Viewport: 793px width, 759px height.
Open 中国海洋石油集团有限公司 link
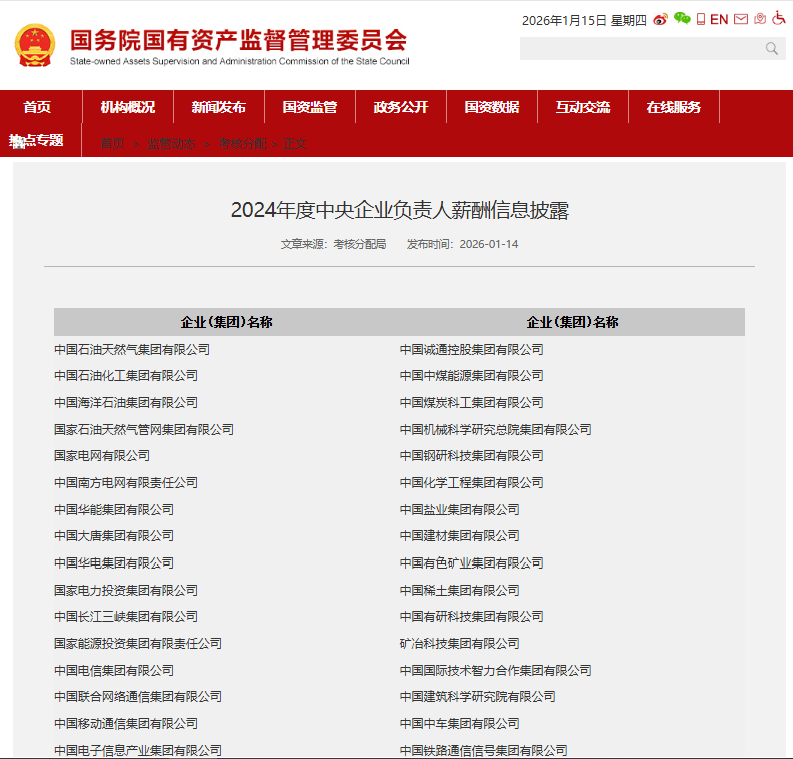[x=126, y=403]
